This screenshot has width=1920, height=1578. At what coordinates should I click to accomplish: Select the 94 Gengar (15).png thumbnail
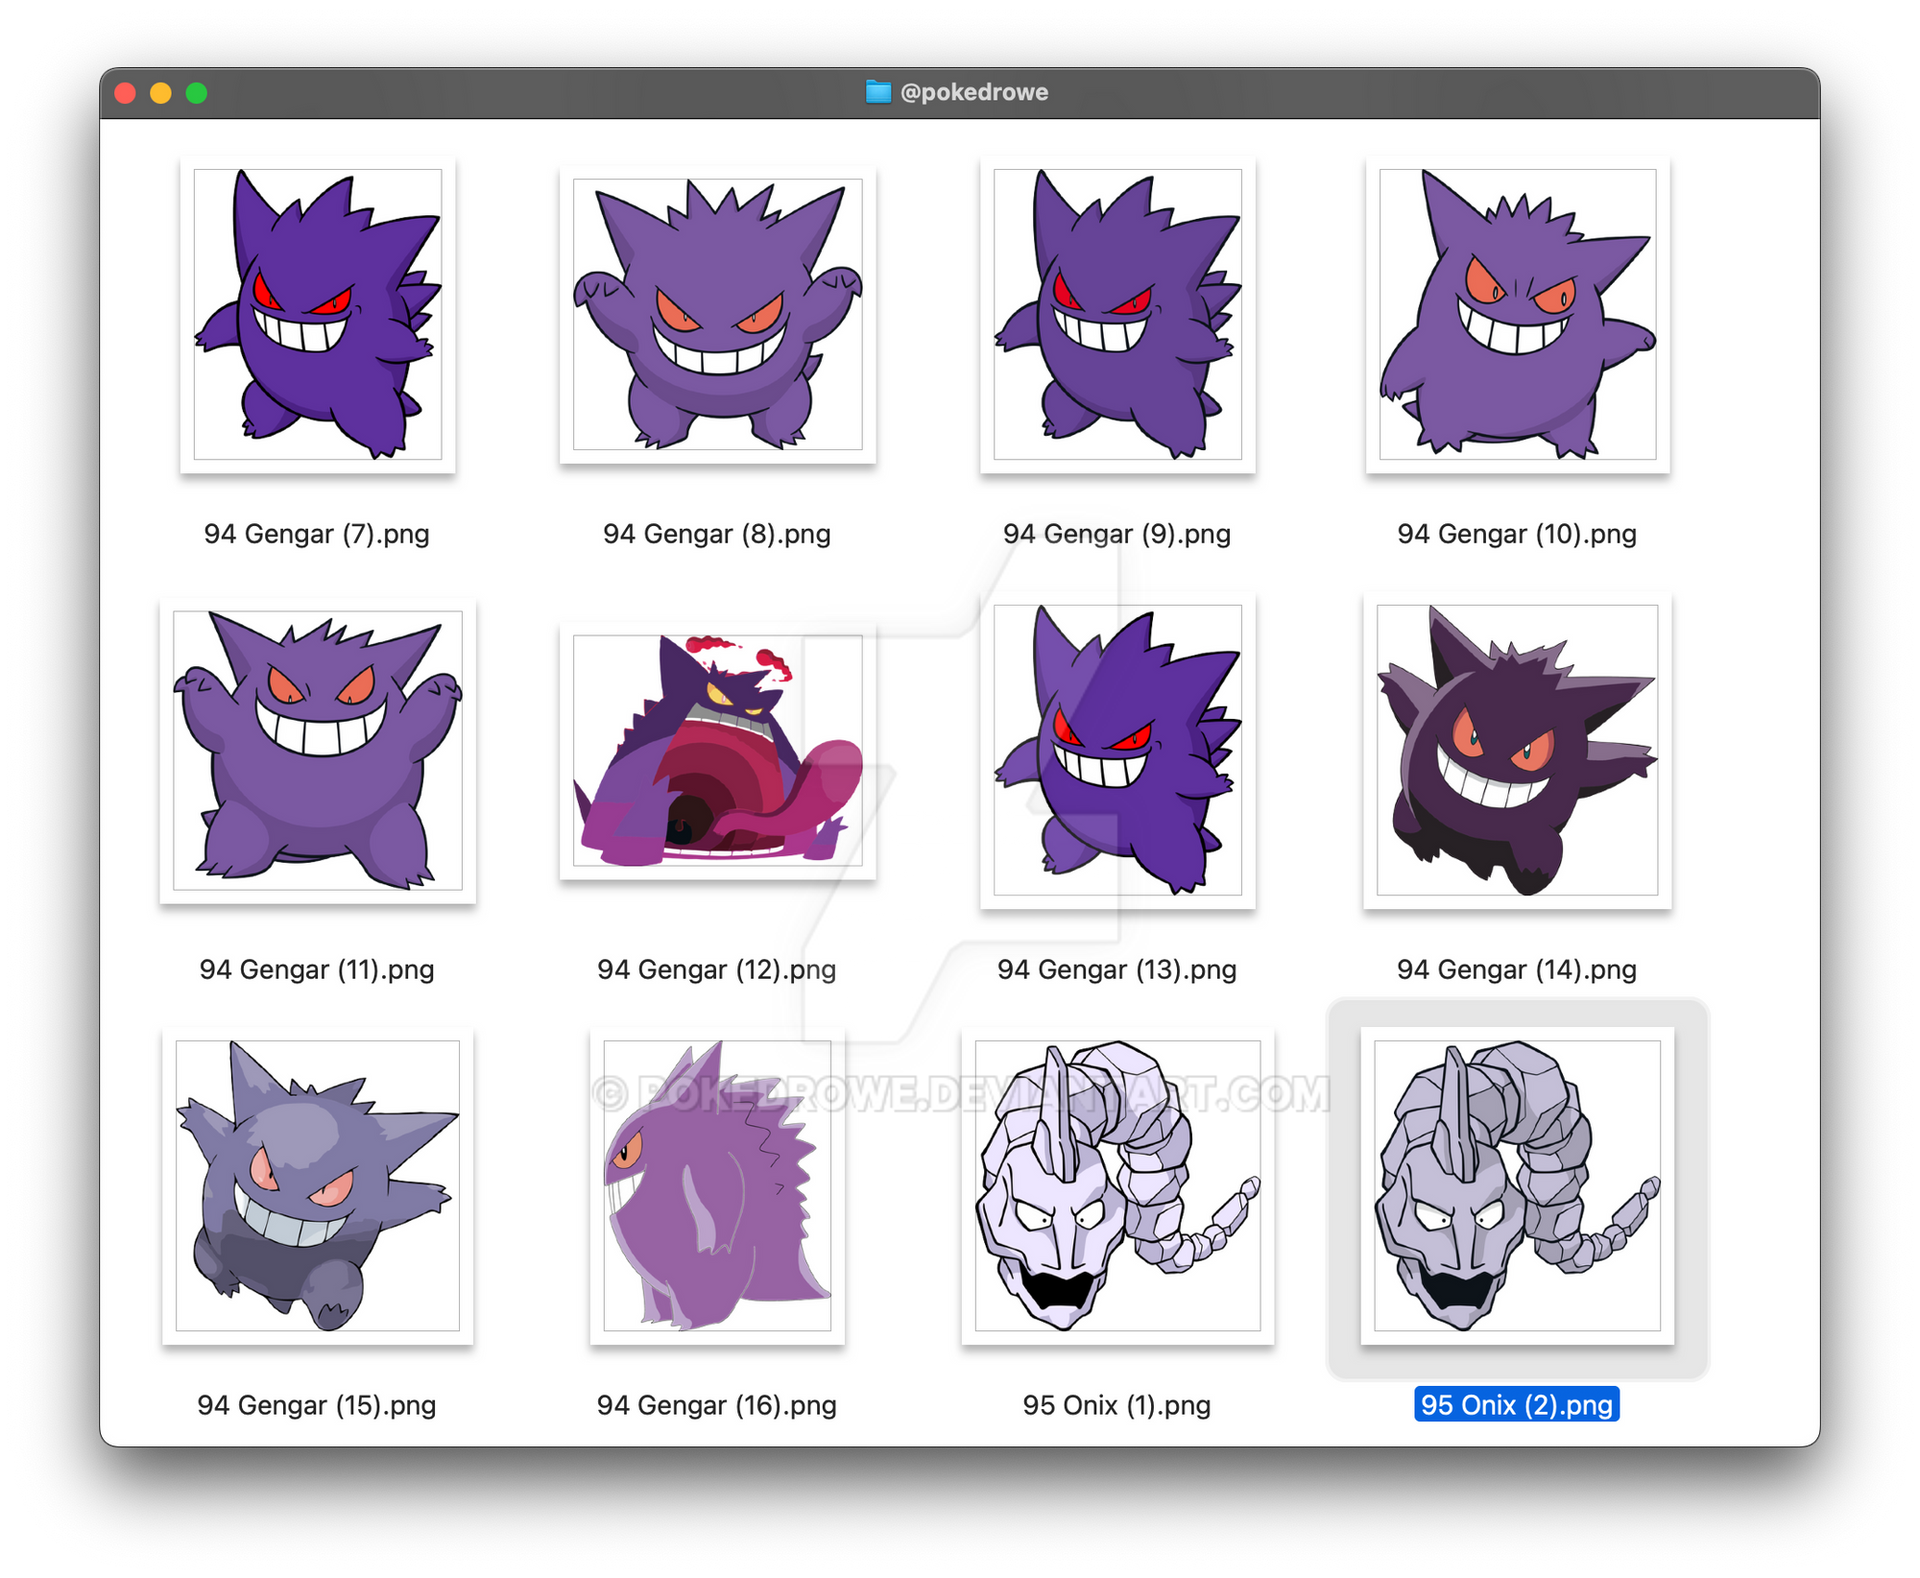[x=317, y=1186]
